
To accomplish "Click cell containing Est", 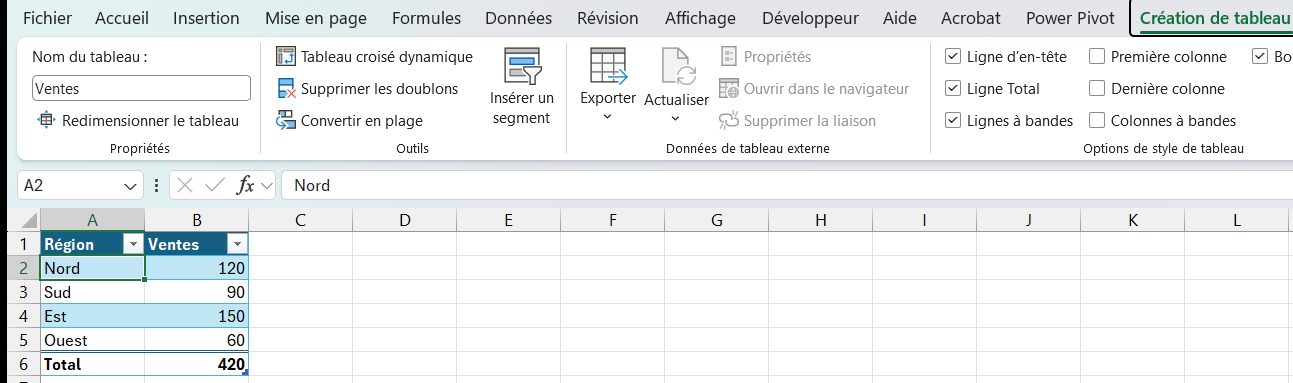I will click(x=92, y=316).
